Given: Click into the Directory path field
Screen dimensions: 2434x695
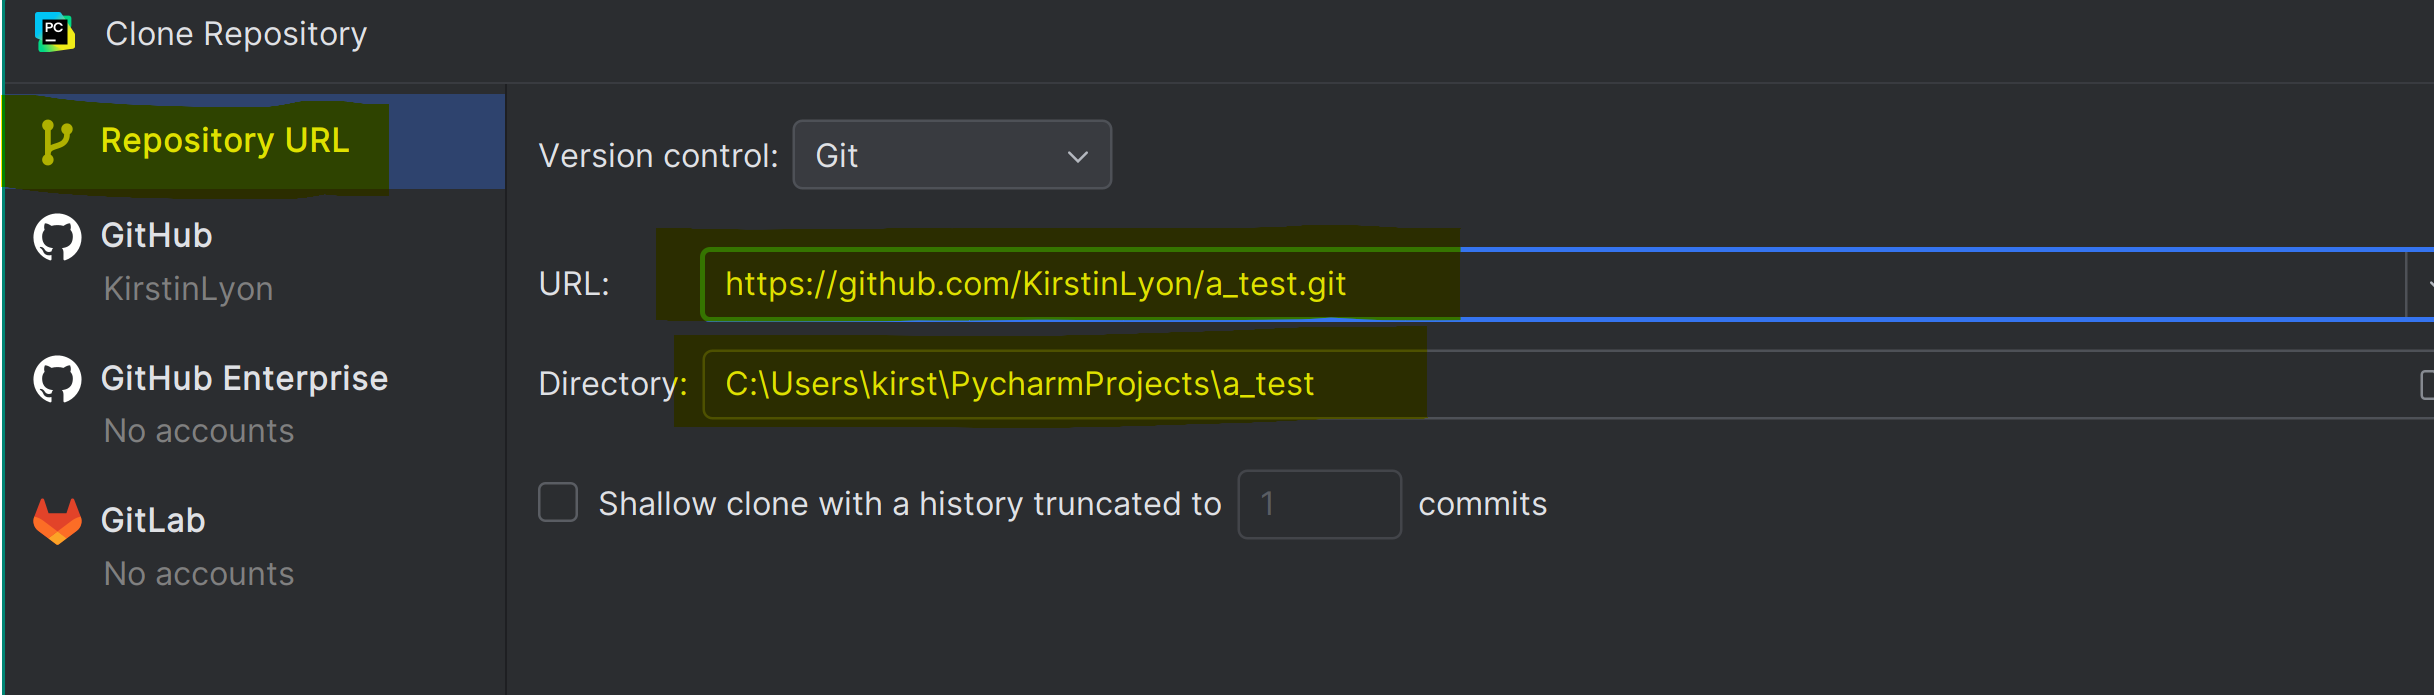Looking at the screenshot, I should (x=1560, y=384).
